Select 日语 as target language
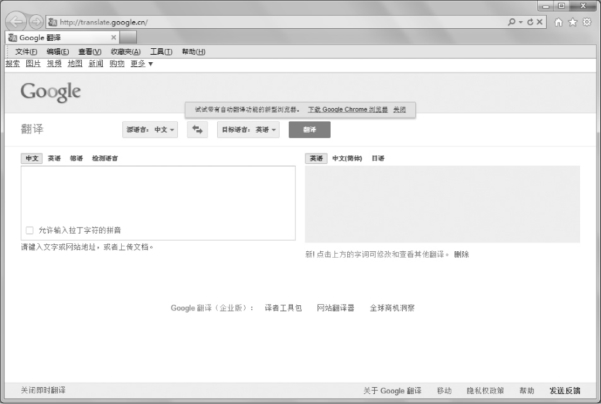 [378, 158]
